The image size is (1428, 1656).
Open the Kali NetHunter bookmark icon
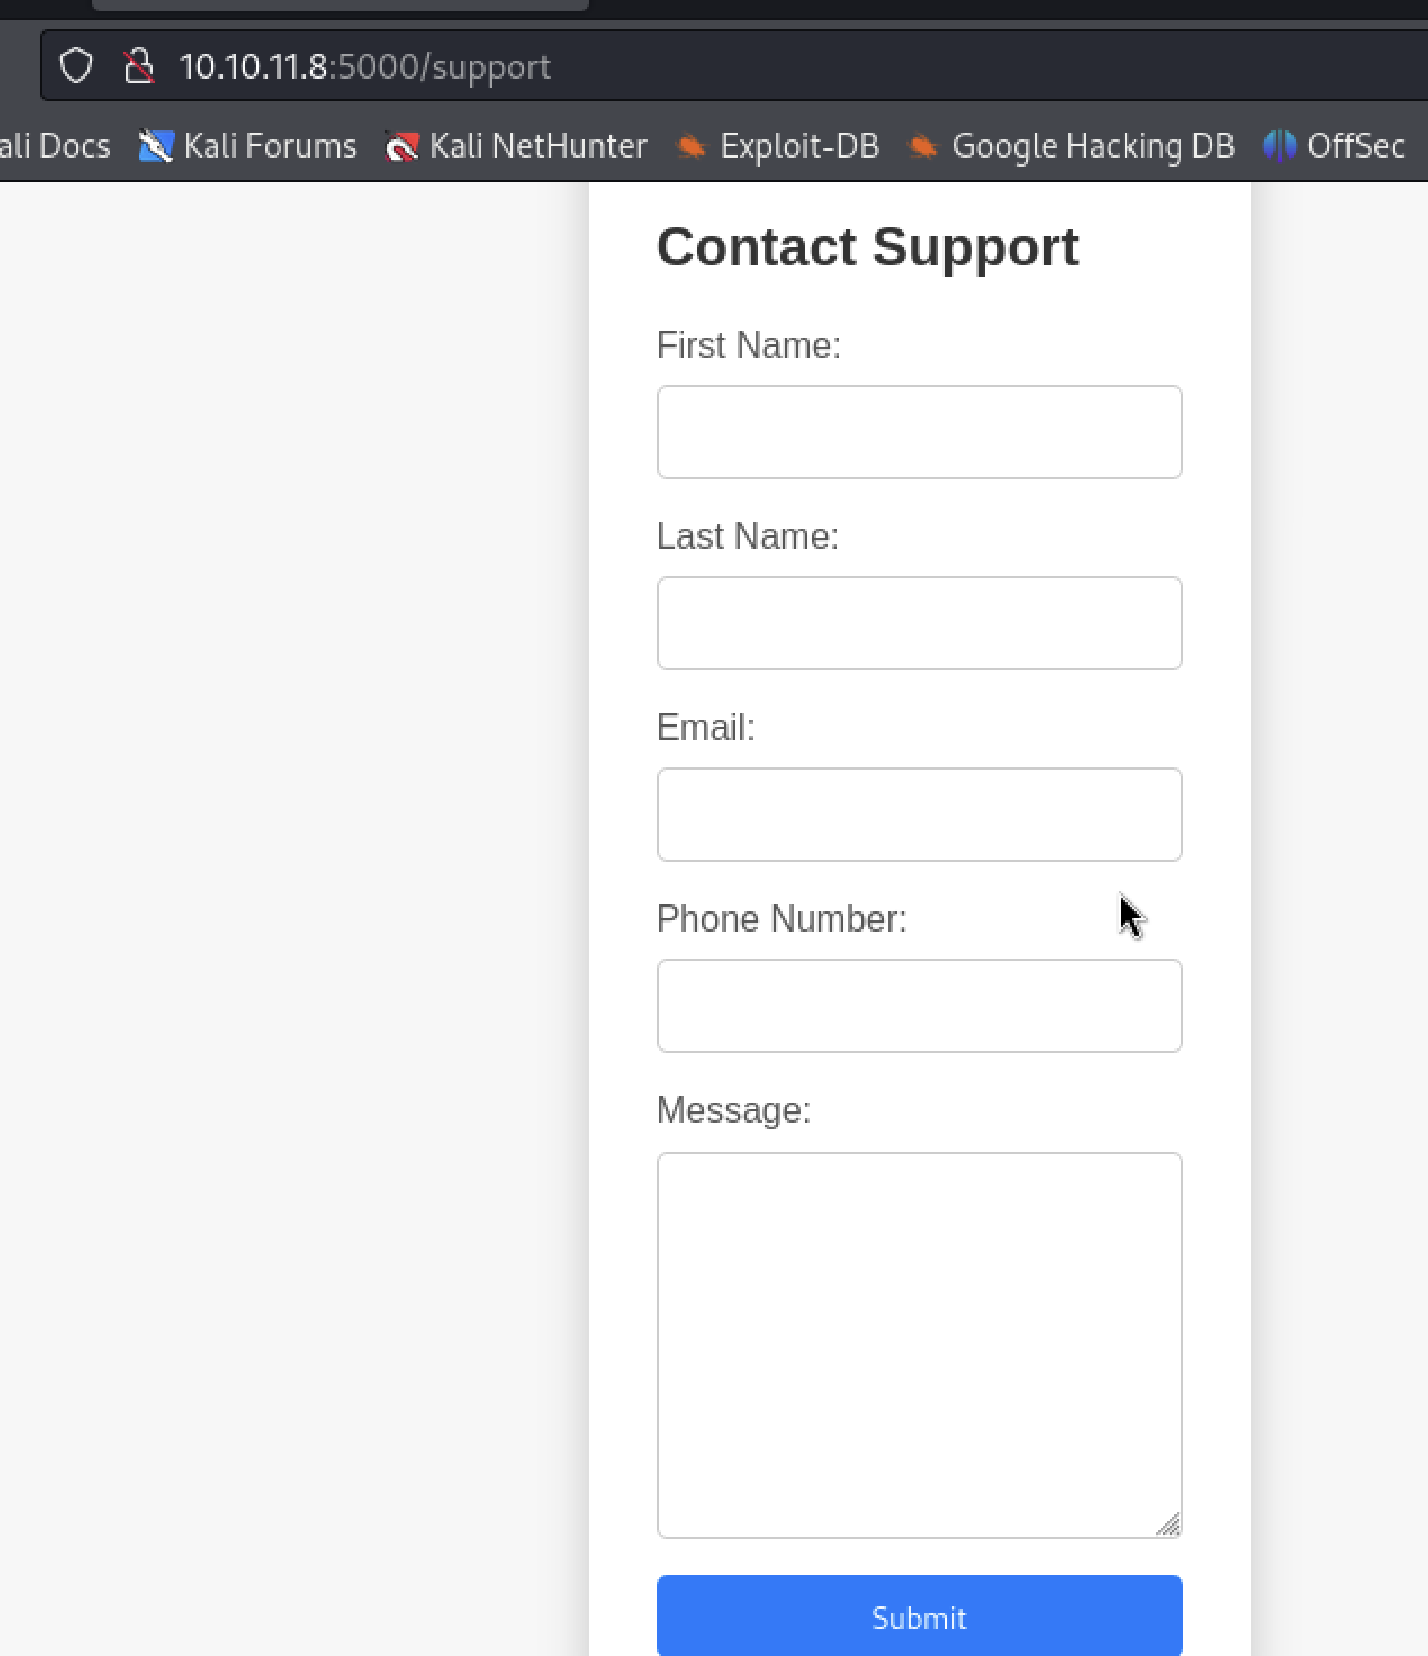[x=401, y=146]
